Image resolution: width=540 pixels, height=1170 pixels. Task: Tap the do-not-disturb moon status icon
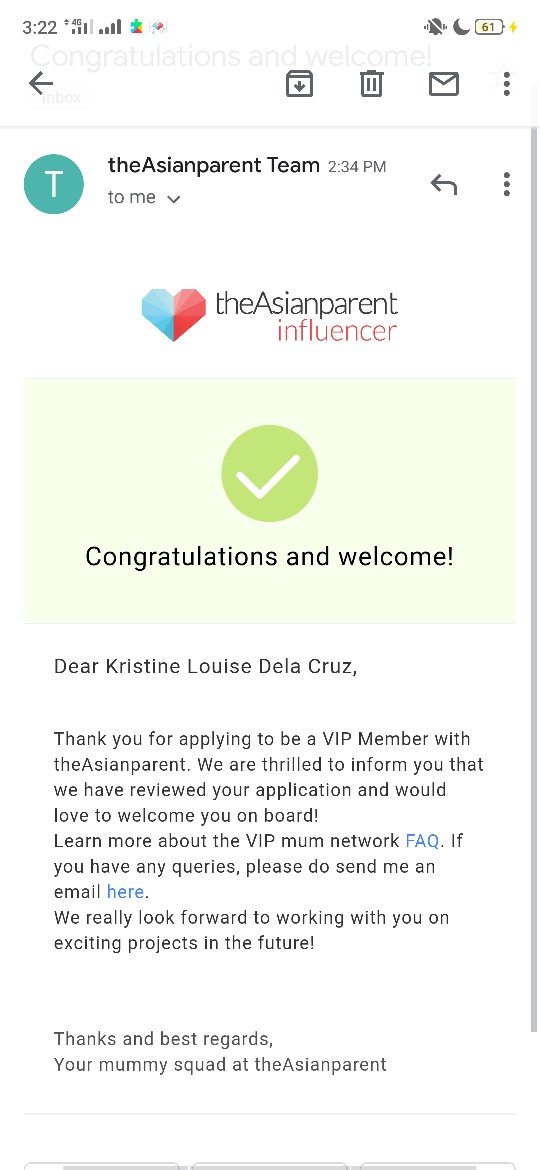point(461,27)
